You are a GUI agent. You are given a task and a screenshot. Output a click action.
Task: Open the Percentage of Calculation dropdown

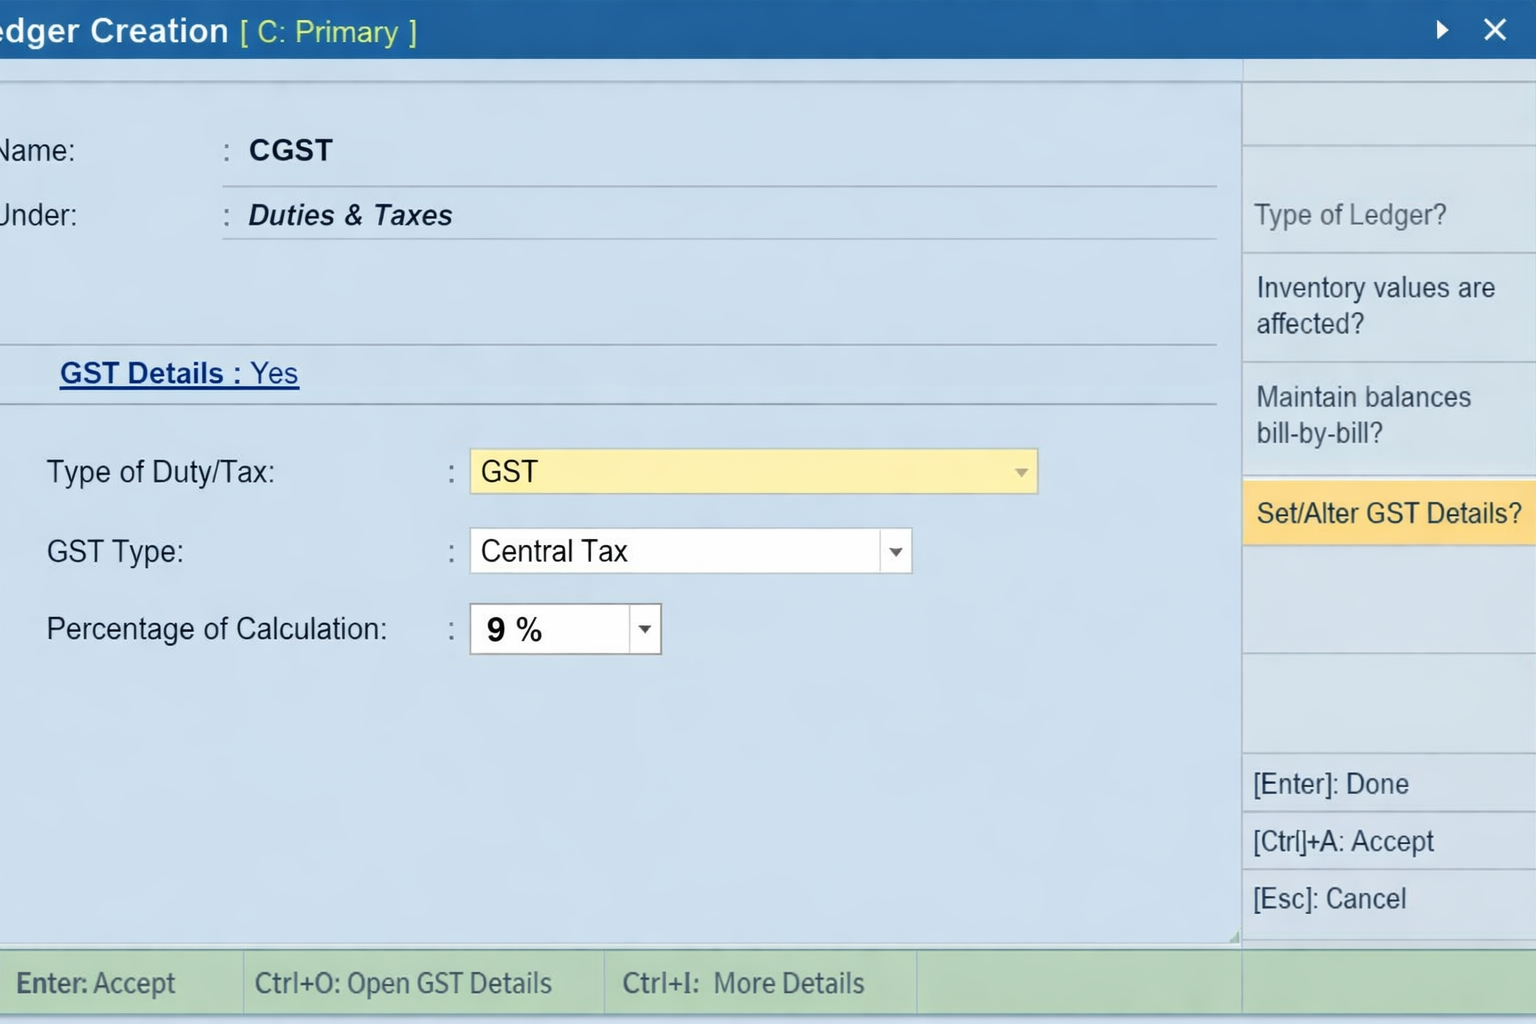(x=645, y=629)
